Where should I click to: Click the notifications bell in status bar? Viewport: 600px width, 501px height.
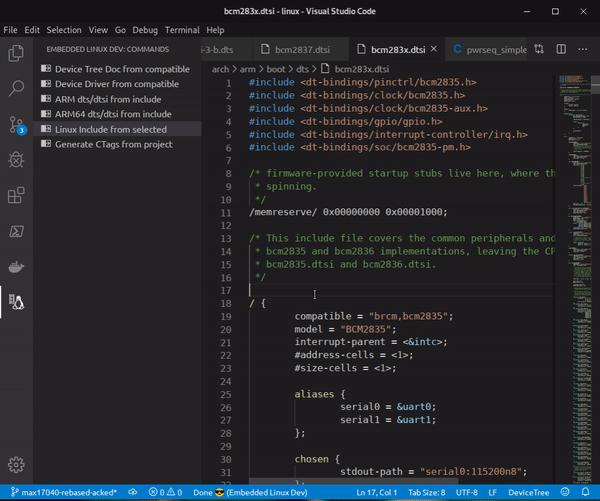coord(585,492)
